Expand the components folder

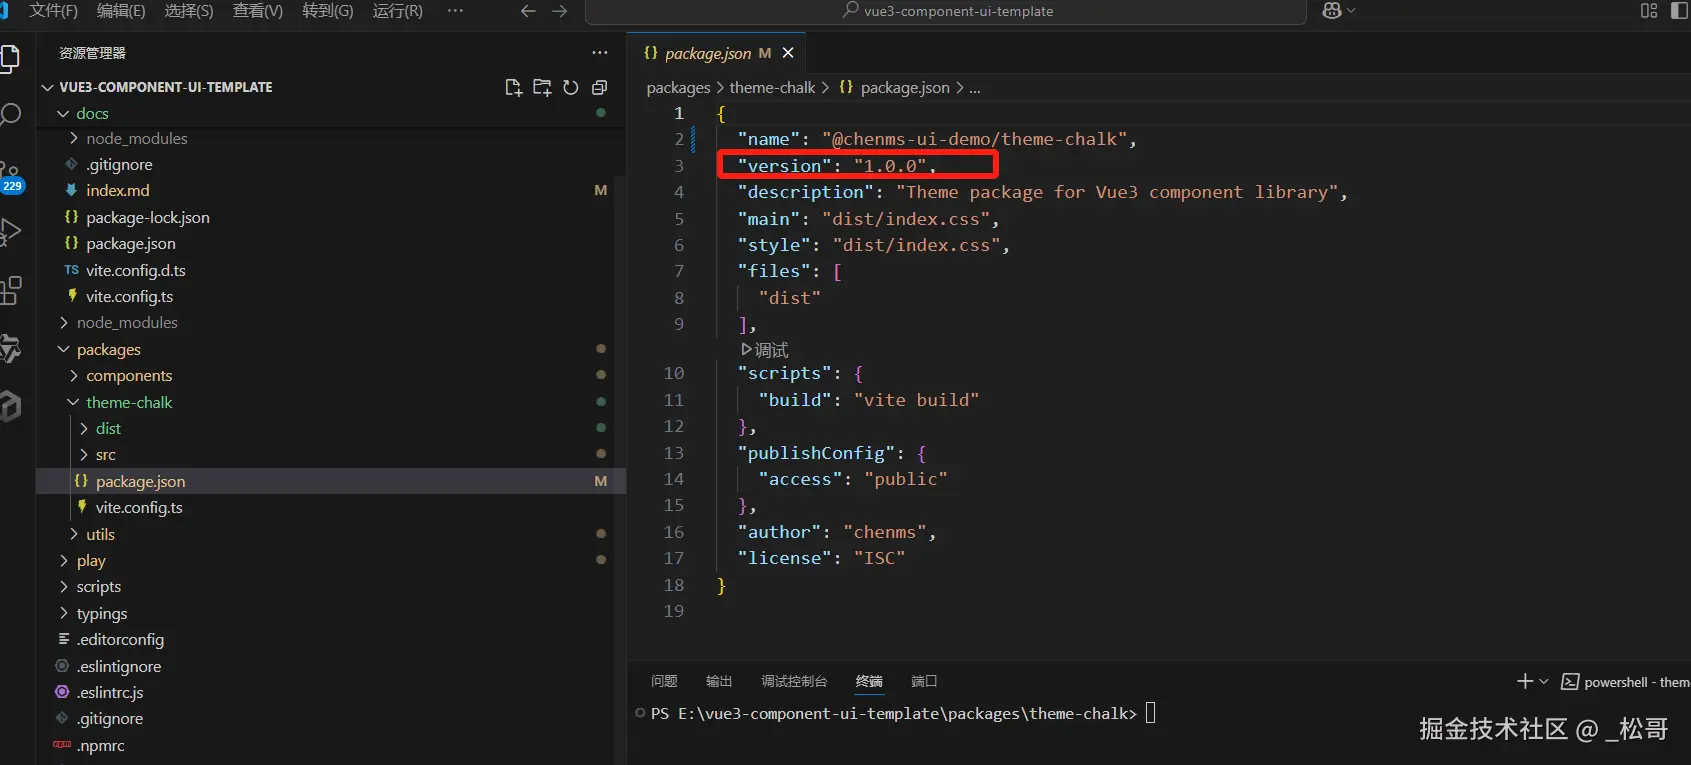(x=129, y=376)
